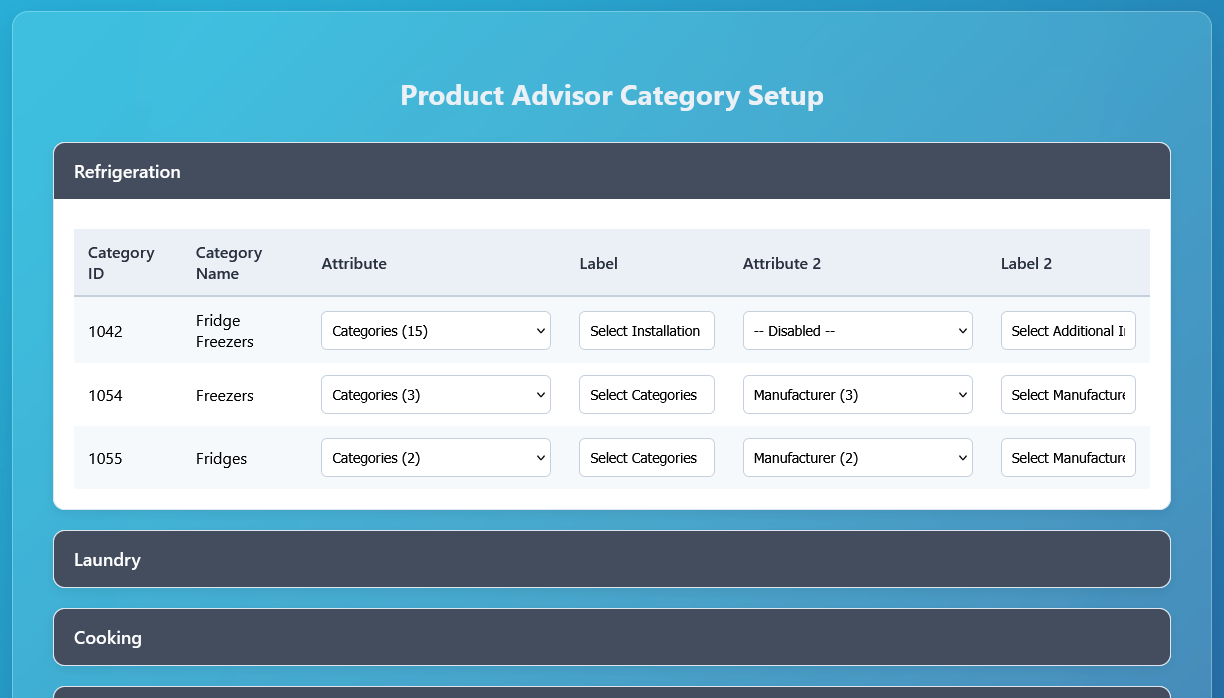Image resolution: width=1224 pixels, height=698 pixels.
Task: Select the category ID 1042 cell
Action: 105,332
